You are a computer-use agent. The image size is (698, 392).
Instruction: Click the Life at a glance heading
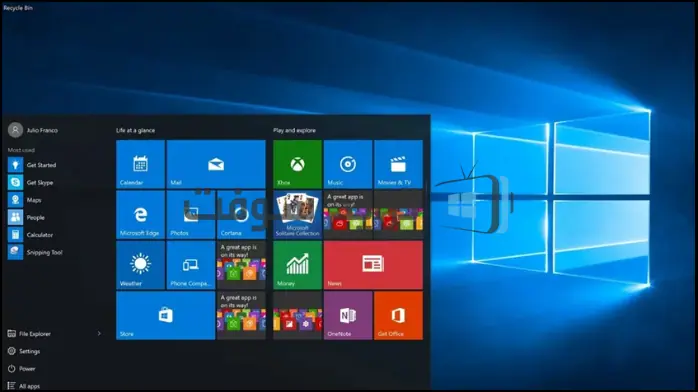coord(135,130)
